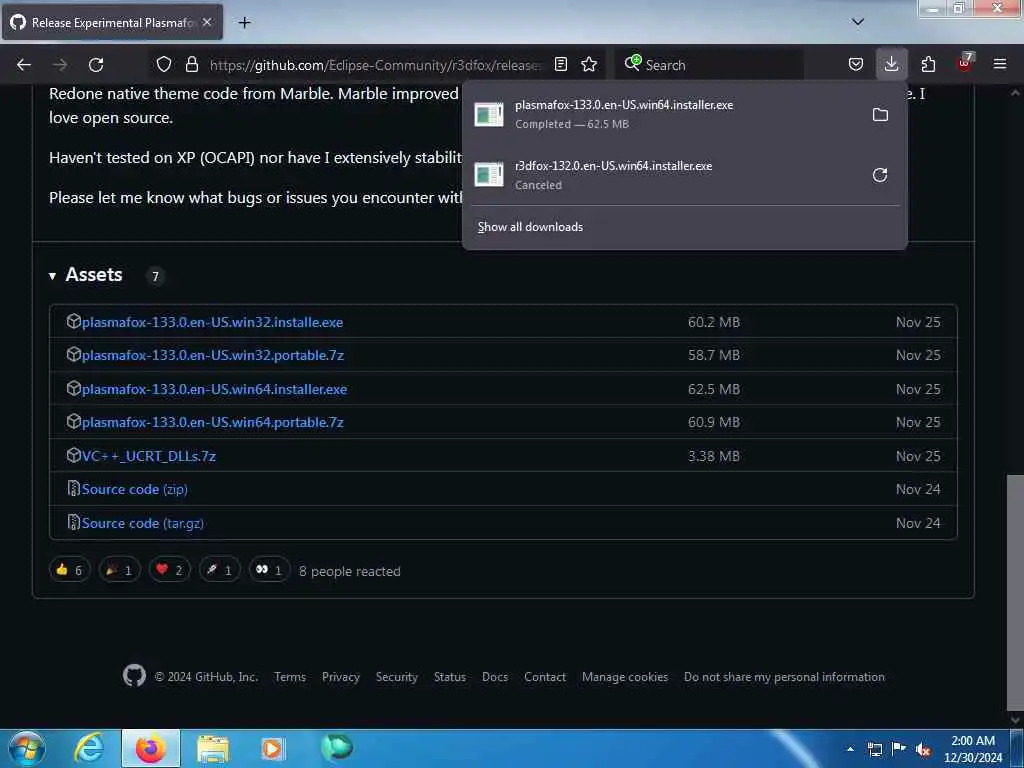Click the muted volume tray icon
1024x768 pixels.
(923, 750)
